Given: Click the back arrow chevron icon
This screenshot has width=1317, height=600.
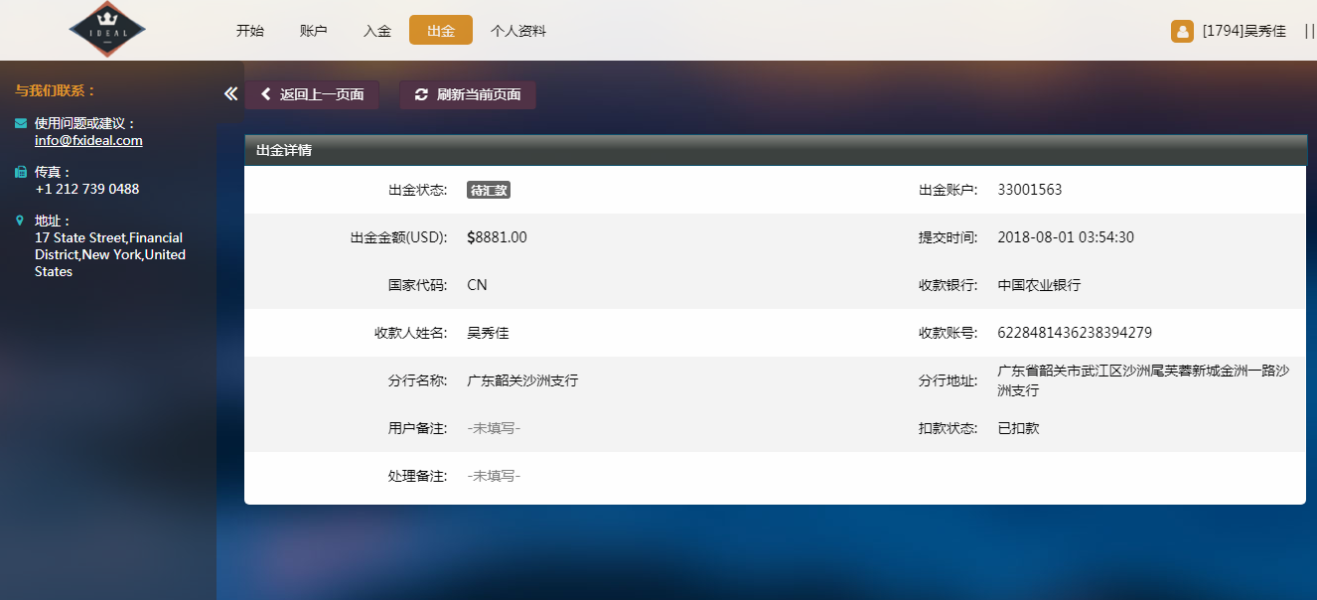Looking at the screenshot, I should click(x=266, y=95).
